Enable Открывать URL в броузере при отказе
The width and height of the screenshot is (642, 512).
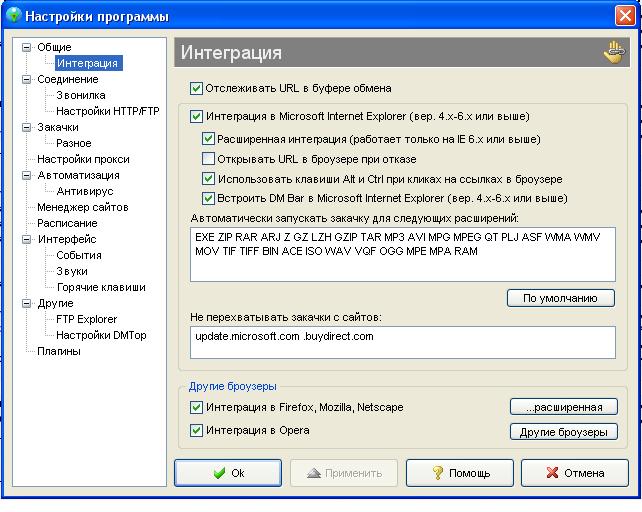209,158
